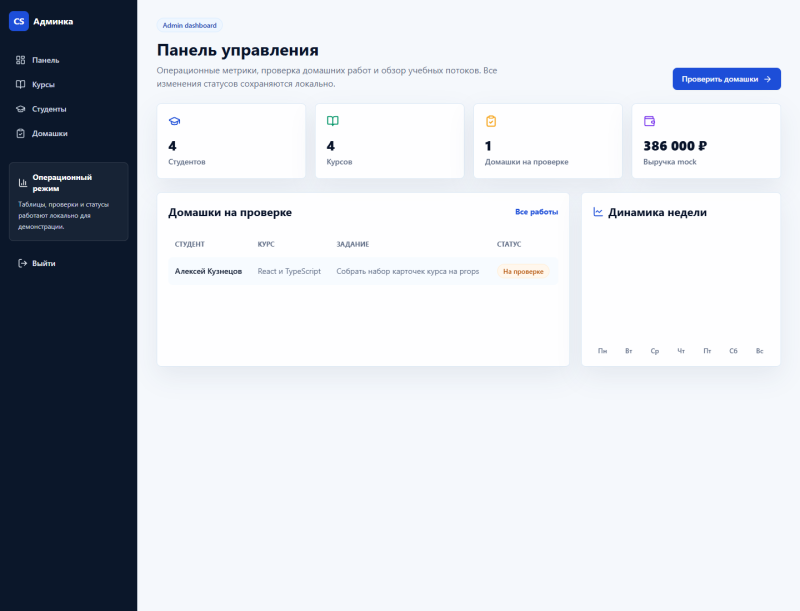This screenshot has height=611, width=800.
Task: Click the Домашки на проверке card label
Action: tap(527, 162)
